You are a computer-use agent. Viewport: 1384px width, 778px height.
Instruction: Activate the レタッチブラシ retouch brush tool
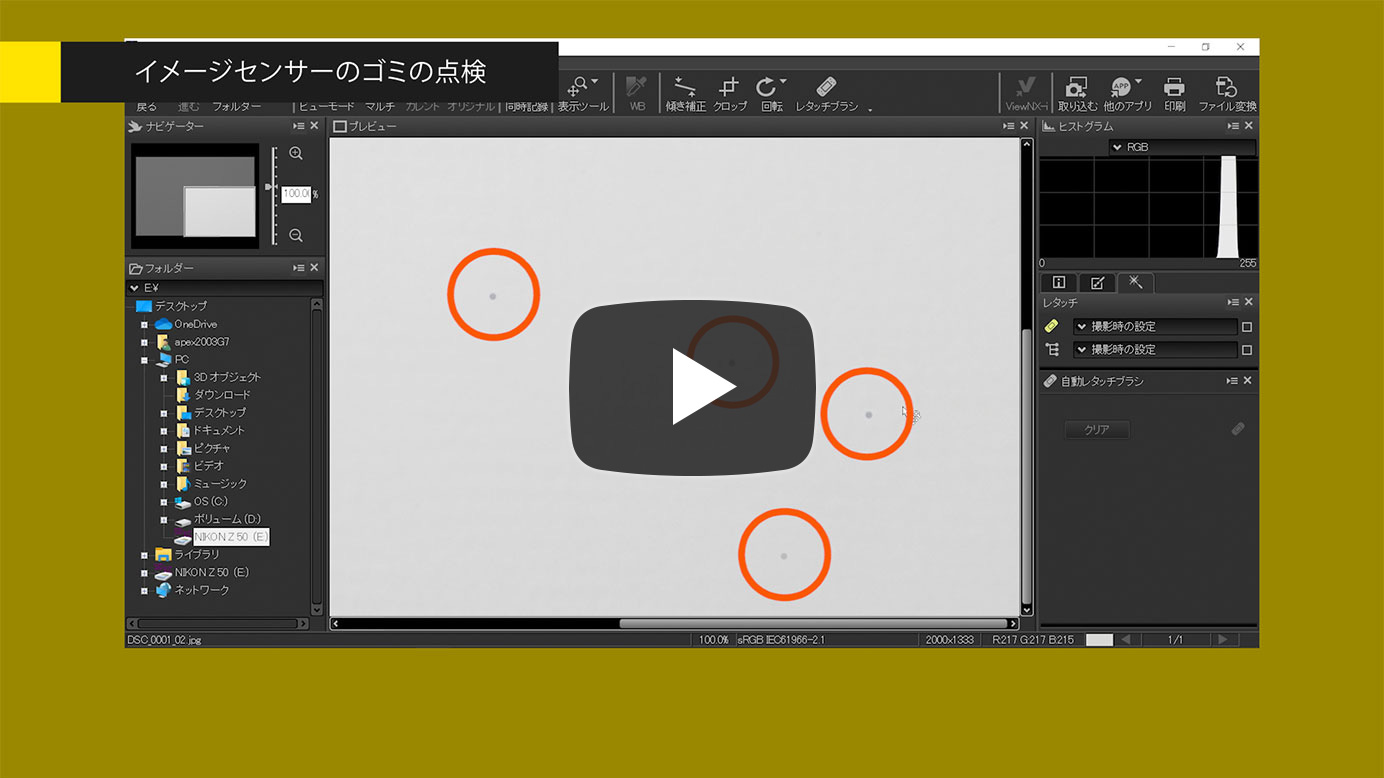(x=826, y=92)
